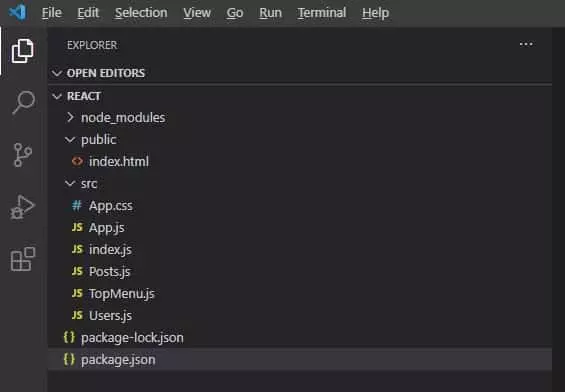Viewport: 565px width, 392px height.
Task: Click the braces icon beside package.json
Action: pos(69,359)
